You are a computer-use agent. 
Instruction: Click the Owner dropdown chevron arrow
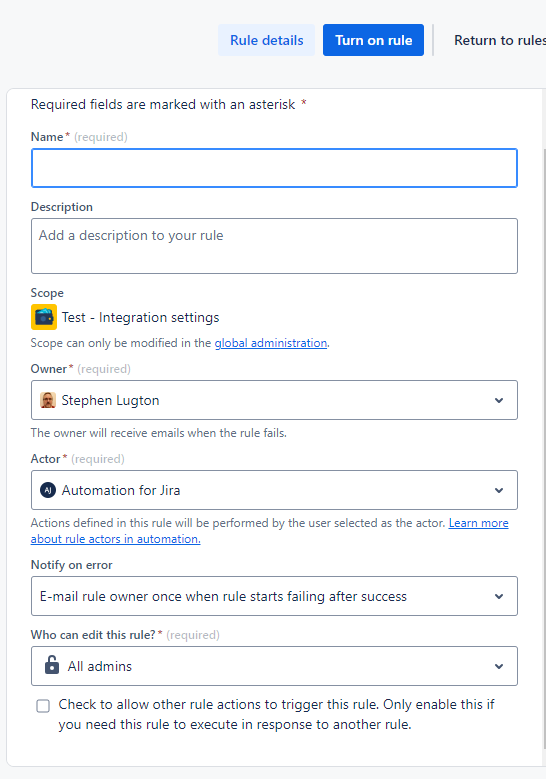pyautogui.click(x=499, y=400)
